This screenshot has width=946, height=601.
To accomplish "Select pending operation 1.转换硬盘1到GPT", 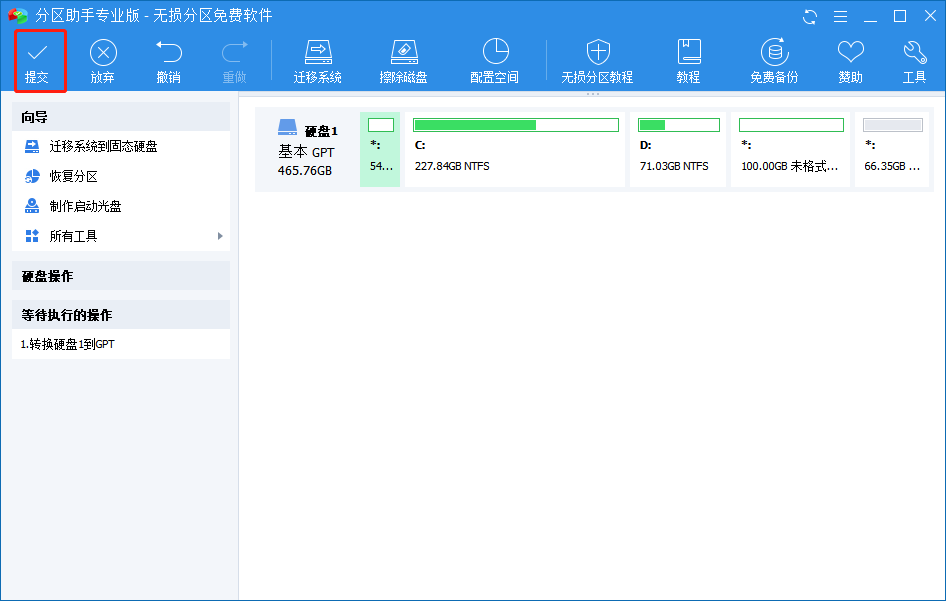I will click(x=121, y=344).
